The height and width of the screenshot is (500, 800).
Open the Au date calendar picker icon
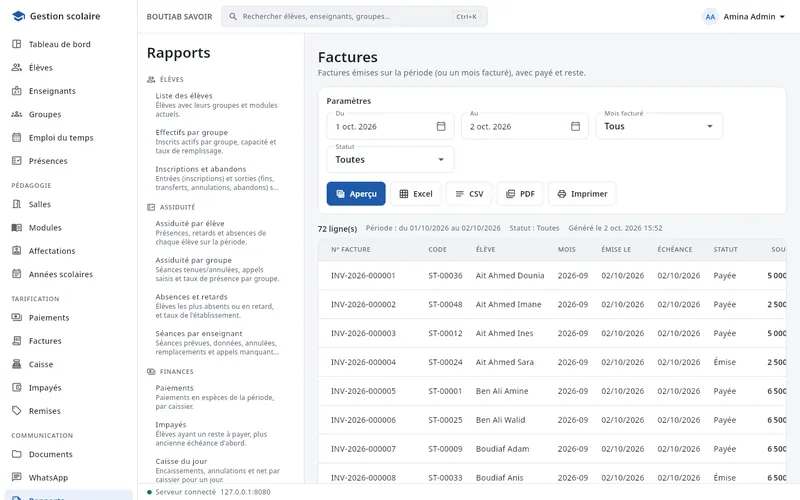click(576, 126)
